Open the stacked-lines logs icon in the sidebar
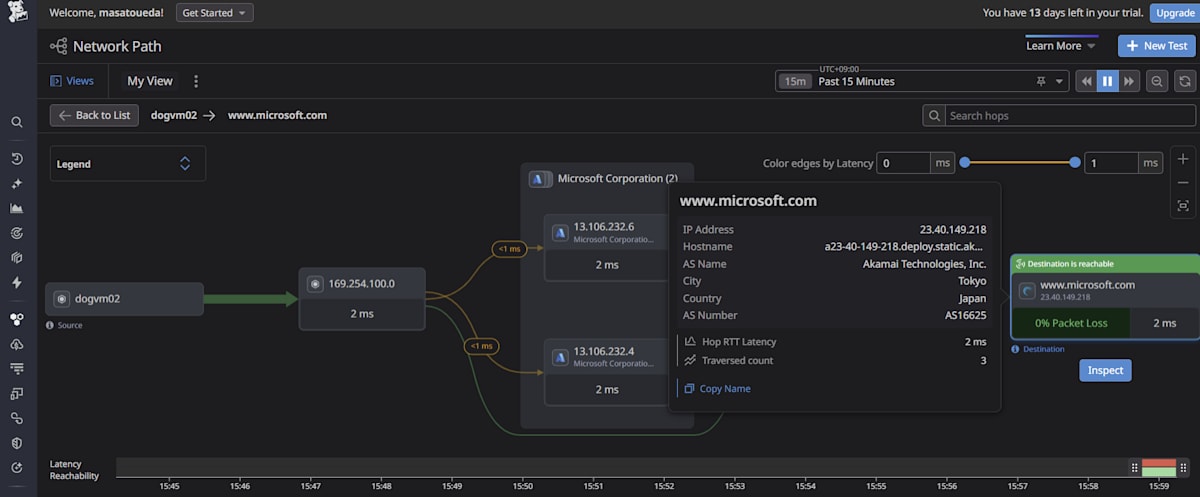The image size is (1200, 497). (x=17, y=369)
